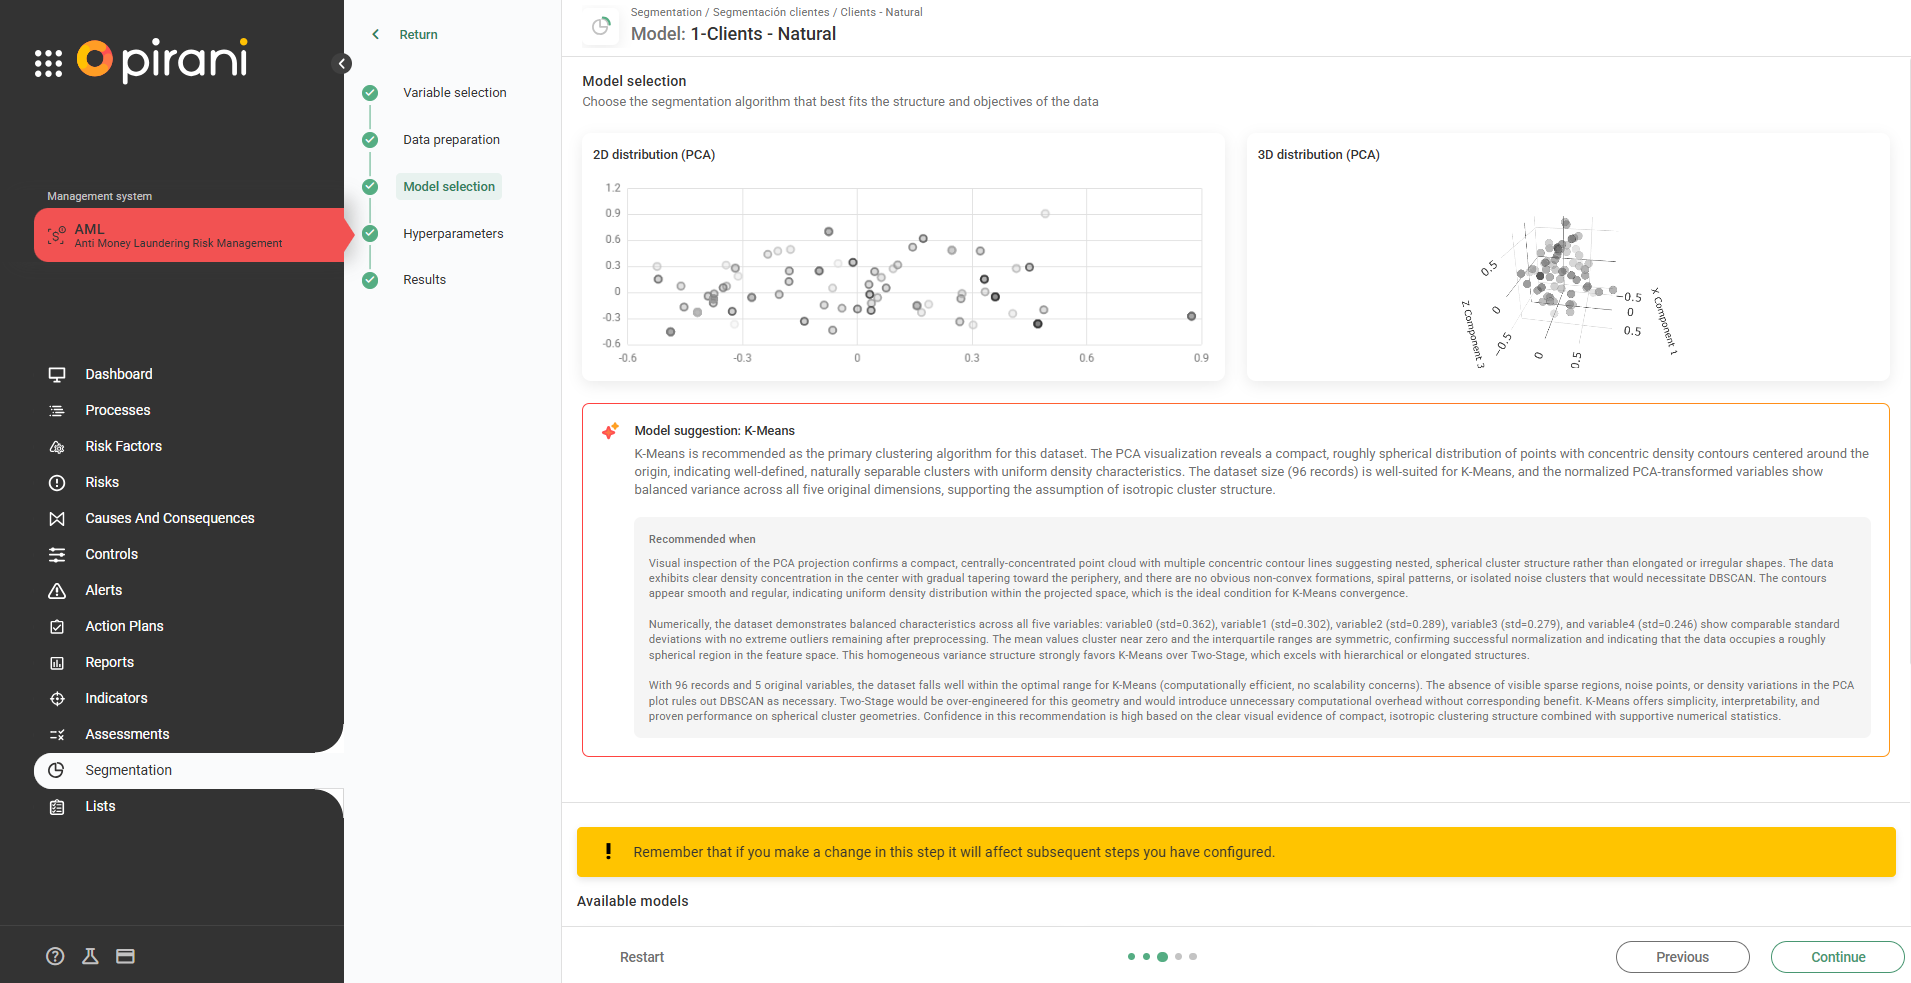Select the Data preparation step checkmark
1911x983 pixels.
(x=370, y=140)
